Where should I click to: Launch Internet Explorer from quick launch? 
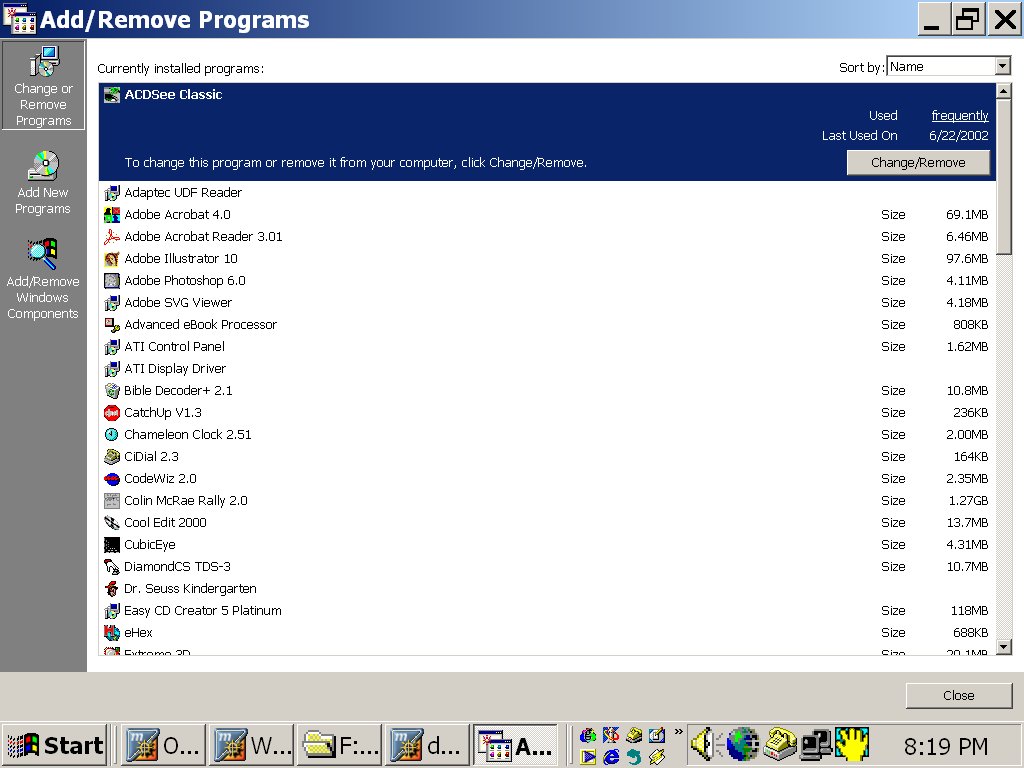pos(611,756)
